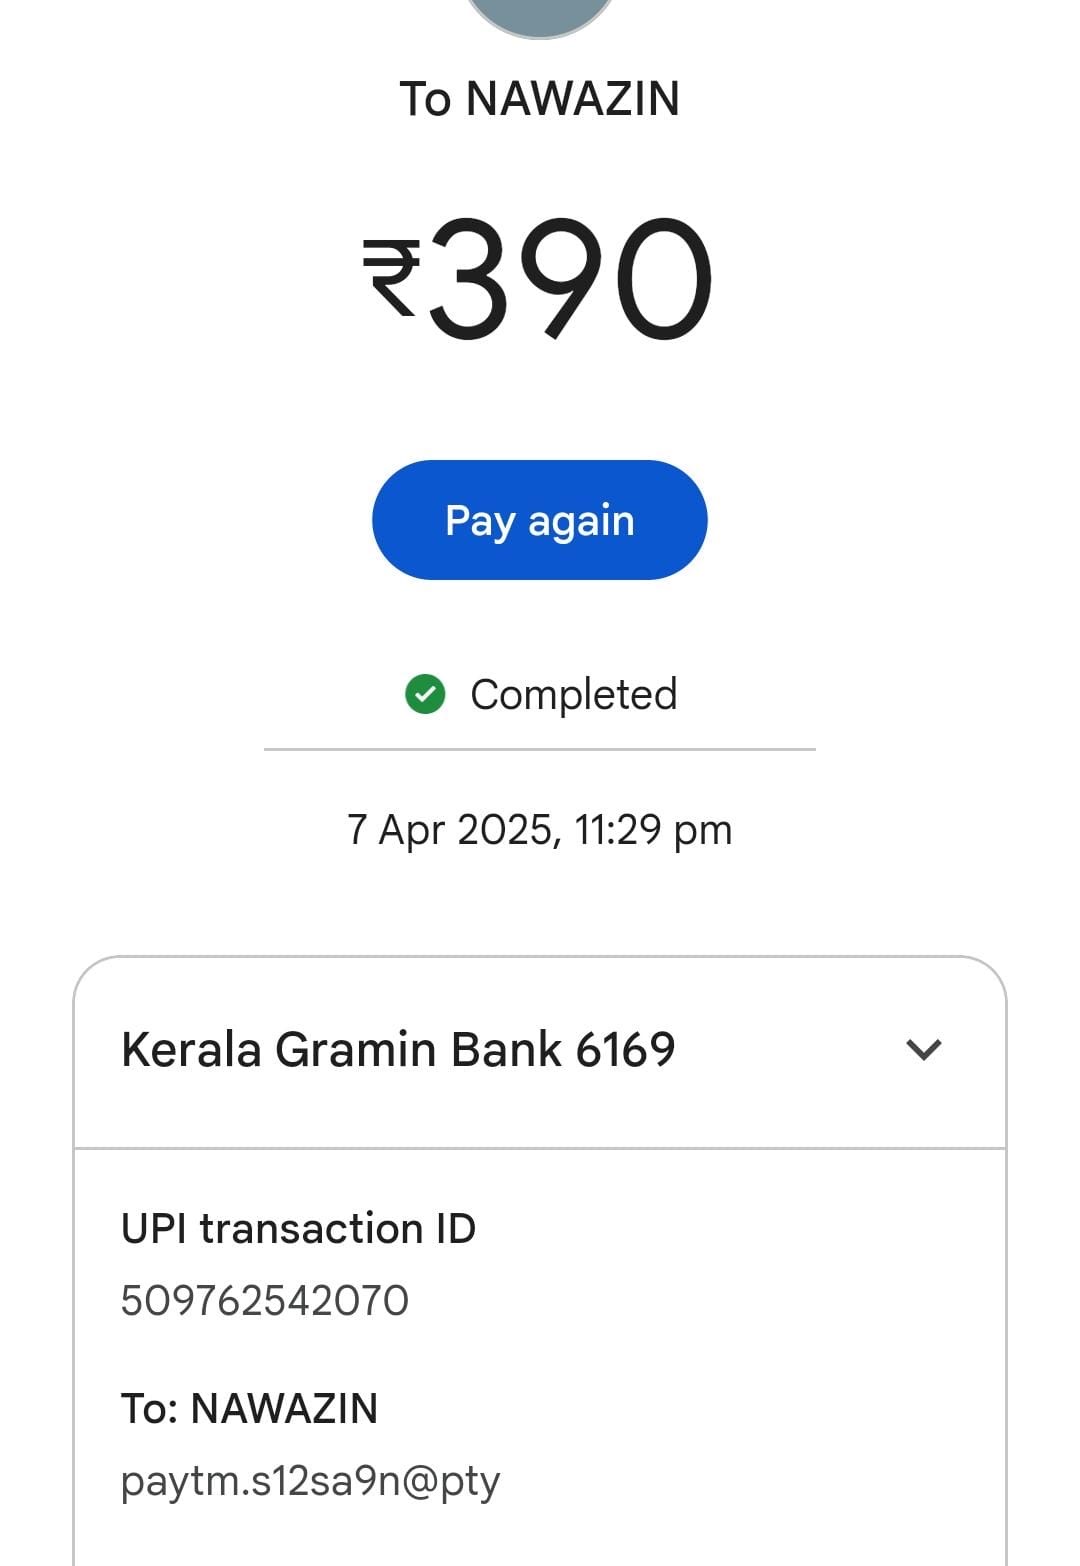Tap the Pay again button
This screenshot has height=1566, width=1080.
pyautogui.click(x=539, y=520)
